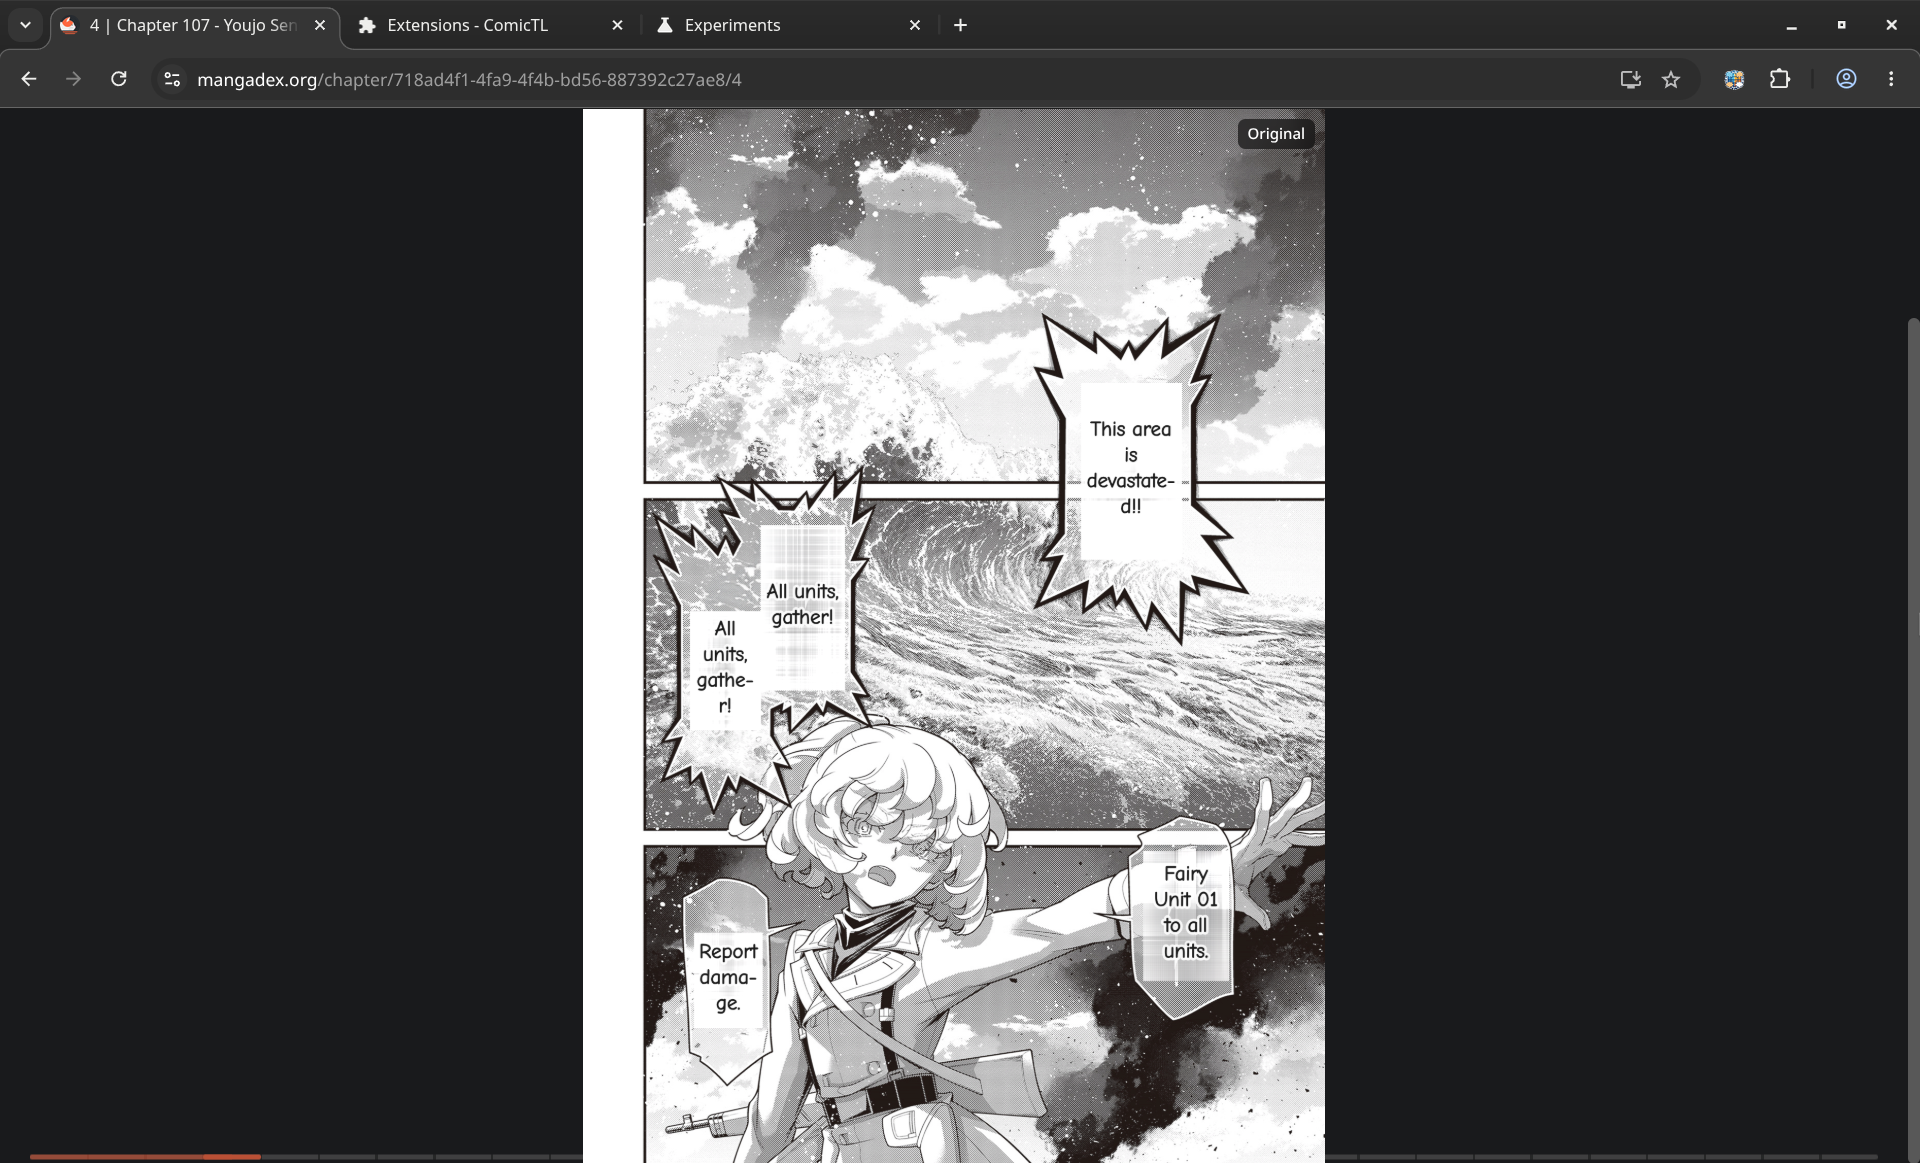Open a new tab with plus button
This screenshot has width=1920, height=1163.
[x=960, y=25]
